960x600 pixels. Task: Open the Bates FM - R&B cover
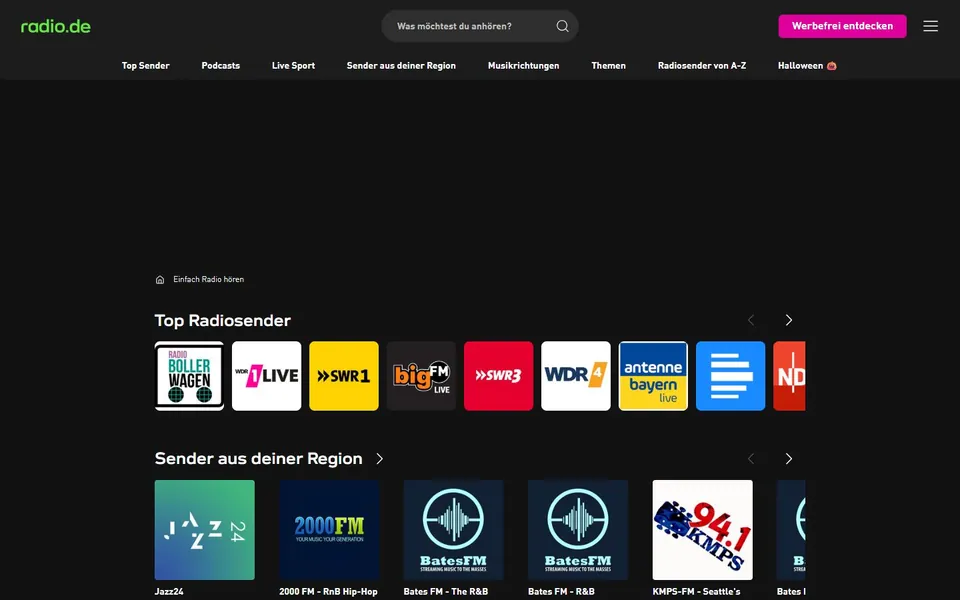[x=578, y=530]
